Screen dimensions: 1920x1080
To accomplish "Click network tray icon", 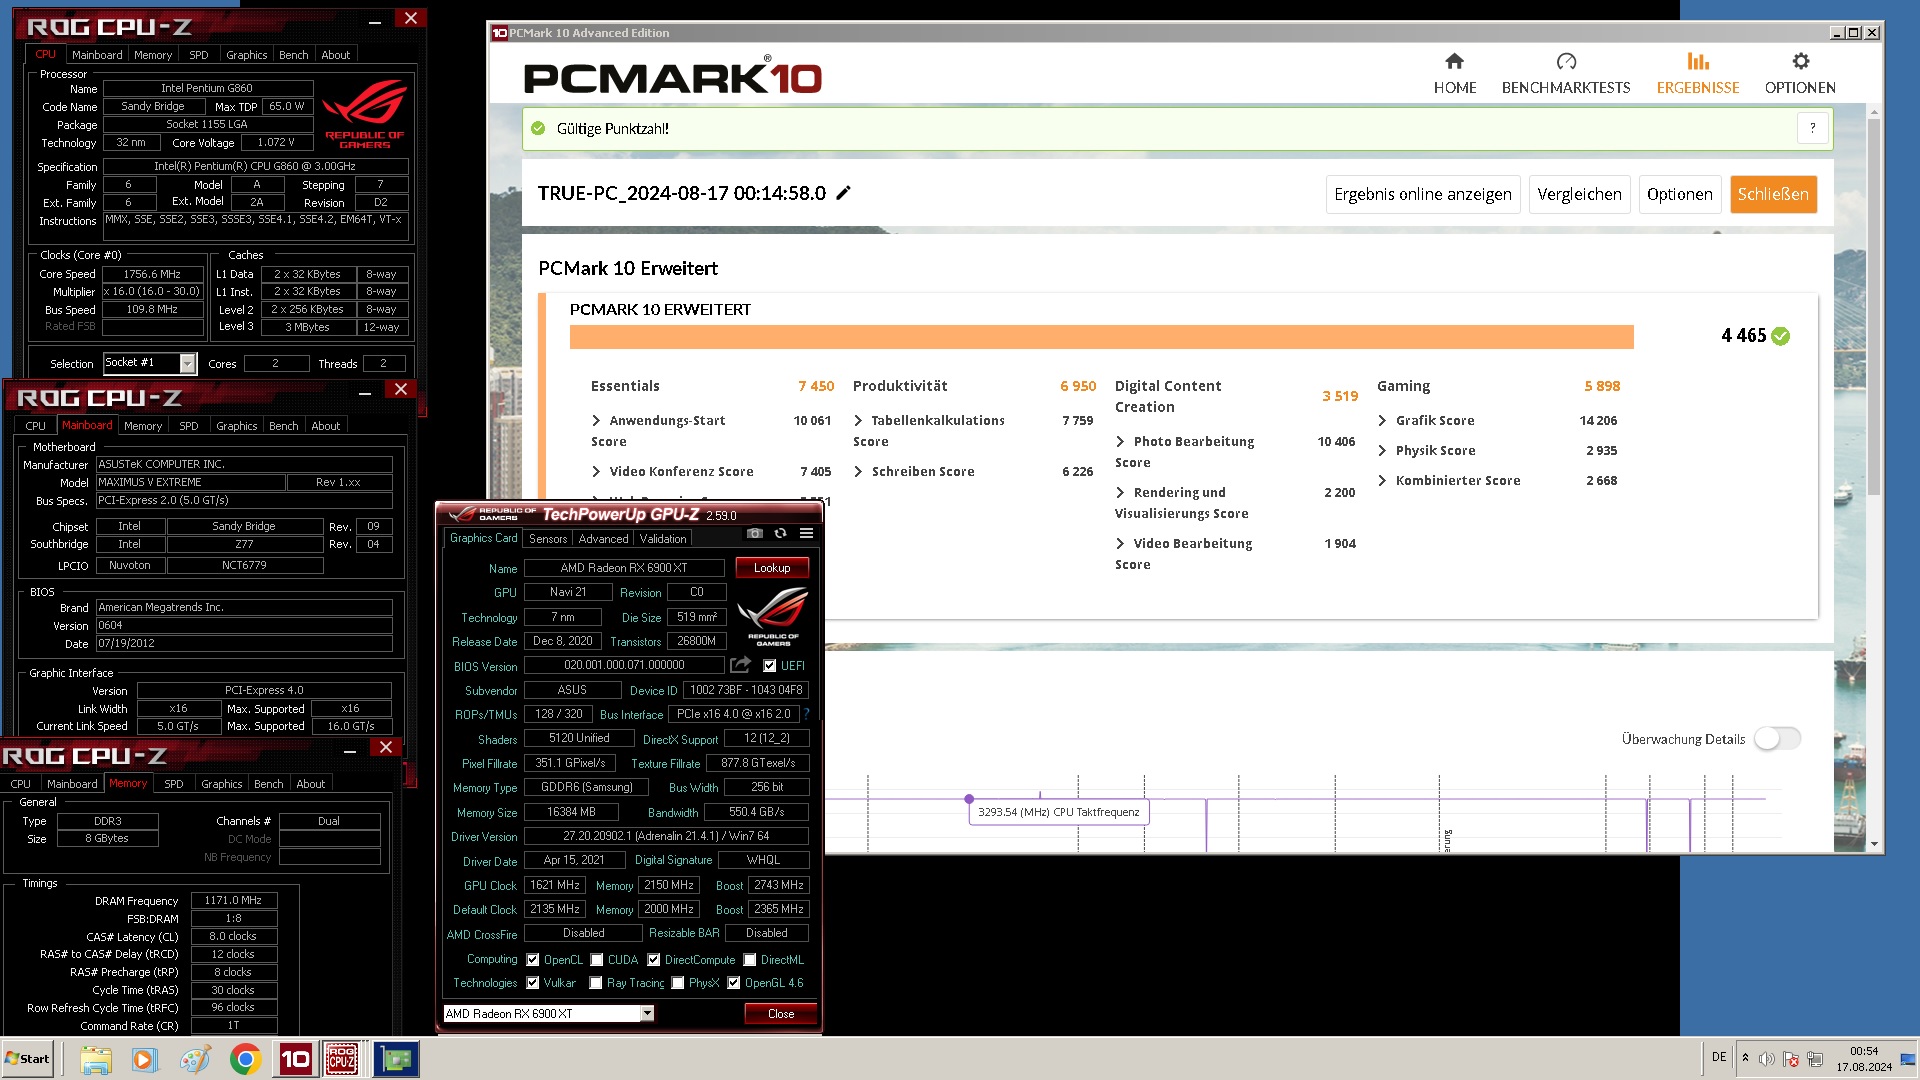I will (1815, 1059).
